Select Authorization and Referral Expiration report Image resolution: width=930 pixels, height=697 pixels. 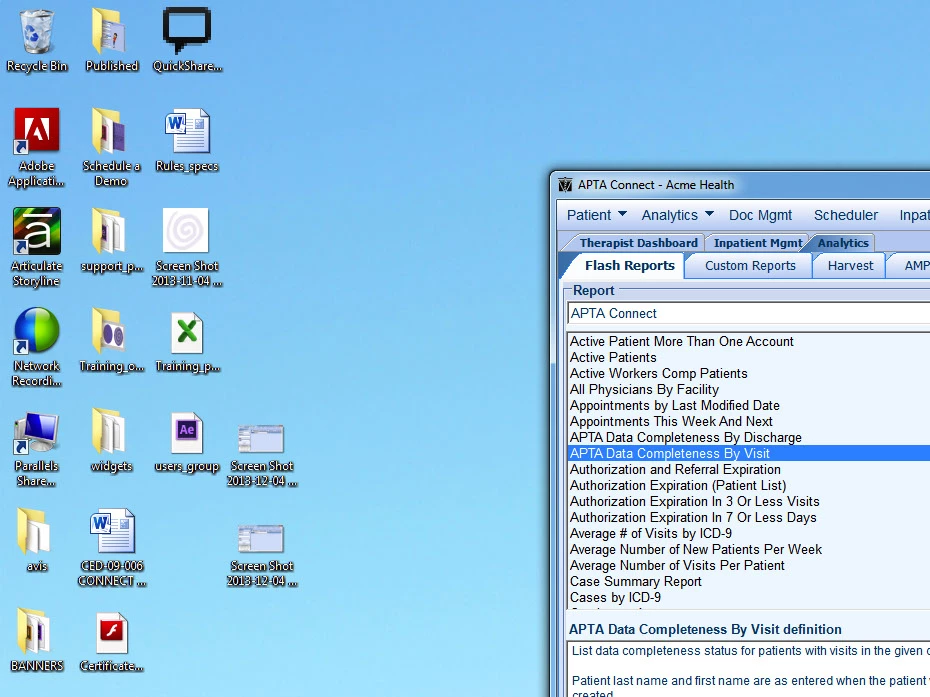749,470
